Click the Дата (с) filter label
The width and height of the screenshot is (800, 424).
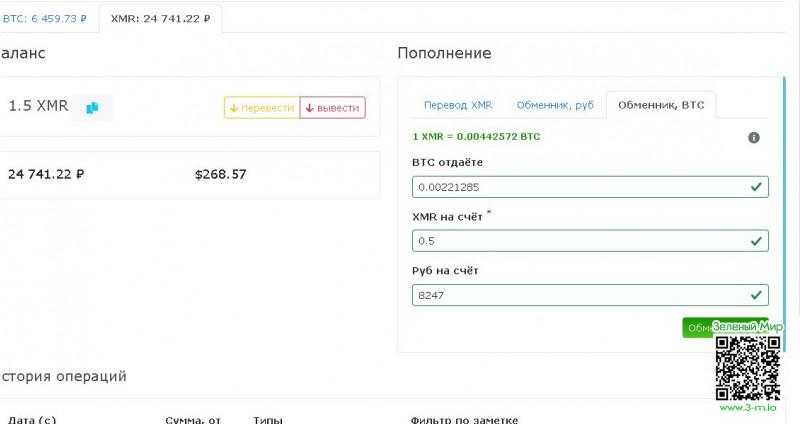pyautogui.click(x=32, y=419)
